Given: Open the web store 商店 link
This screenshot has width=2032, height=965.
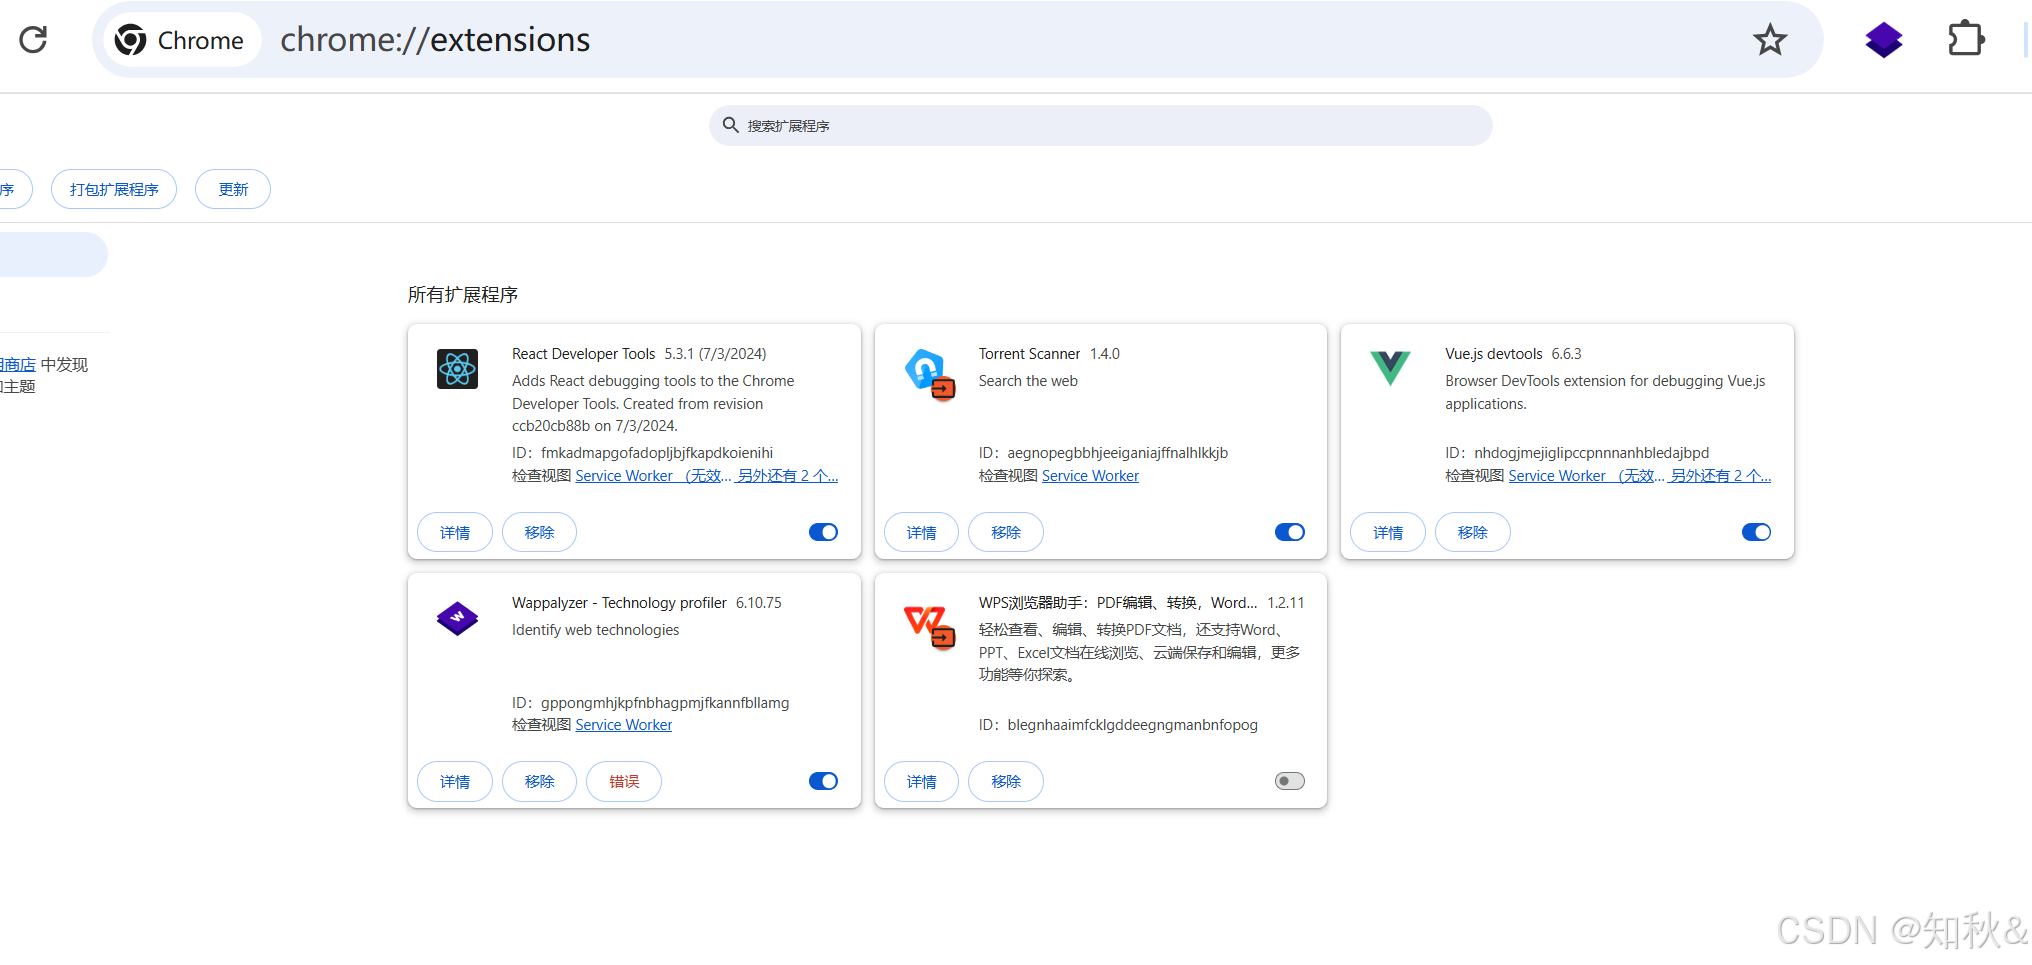Looking at the screenshot, I should pyautogui.click(x=18, y=365).
